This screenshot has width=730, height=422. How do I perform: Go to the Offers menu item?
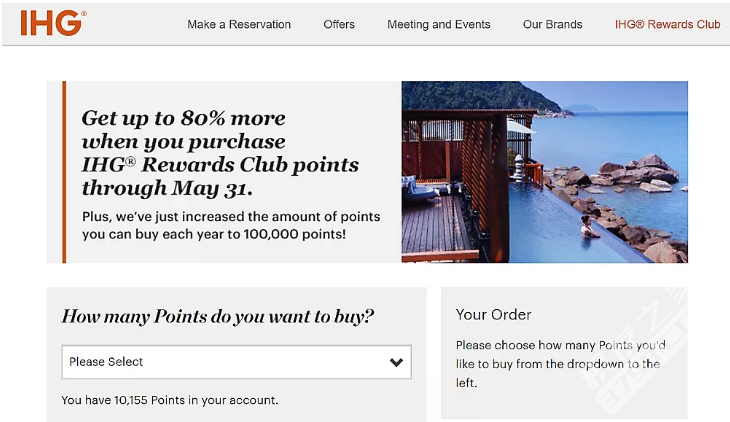339,24
